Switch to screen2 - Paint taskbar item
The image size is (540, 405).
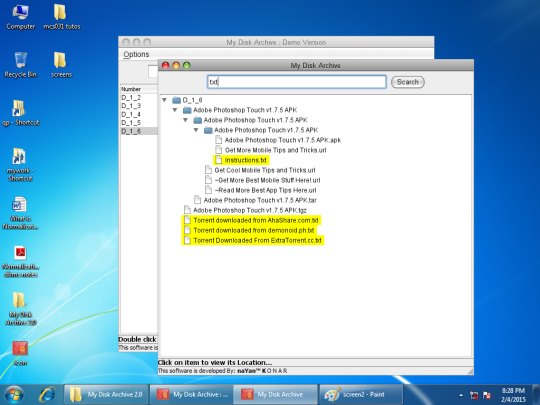(x=361, y=395)
